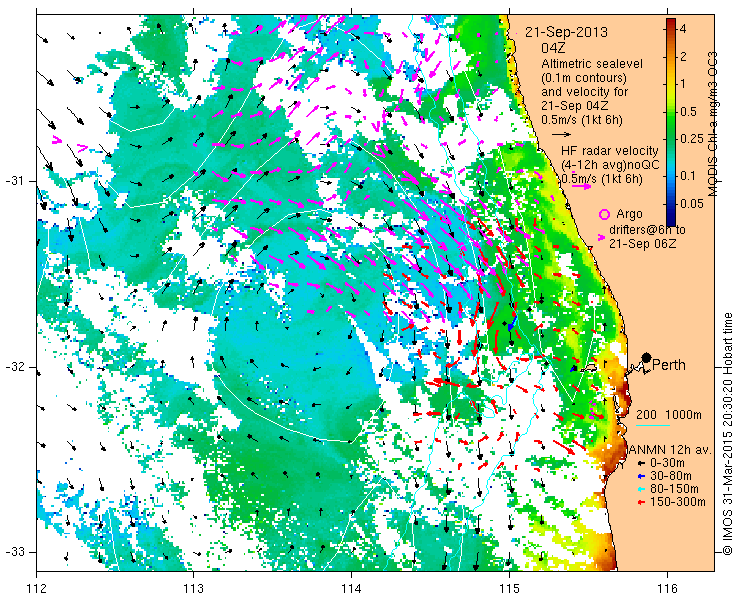Image resolution: width=740 pixels, height=600 pixels.
Task: Click the 'Argo' legend label
Action: pyautogui.click(x=629, y=214)
